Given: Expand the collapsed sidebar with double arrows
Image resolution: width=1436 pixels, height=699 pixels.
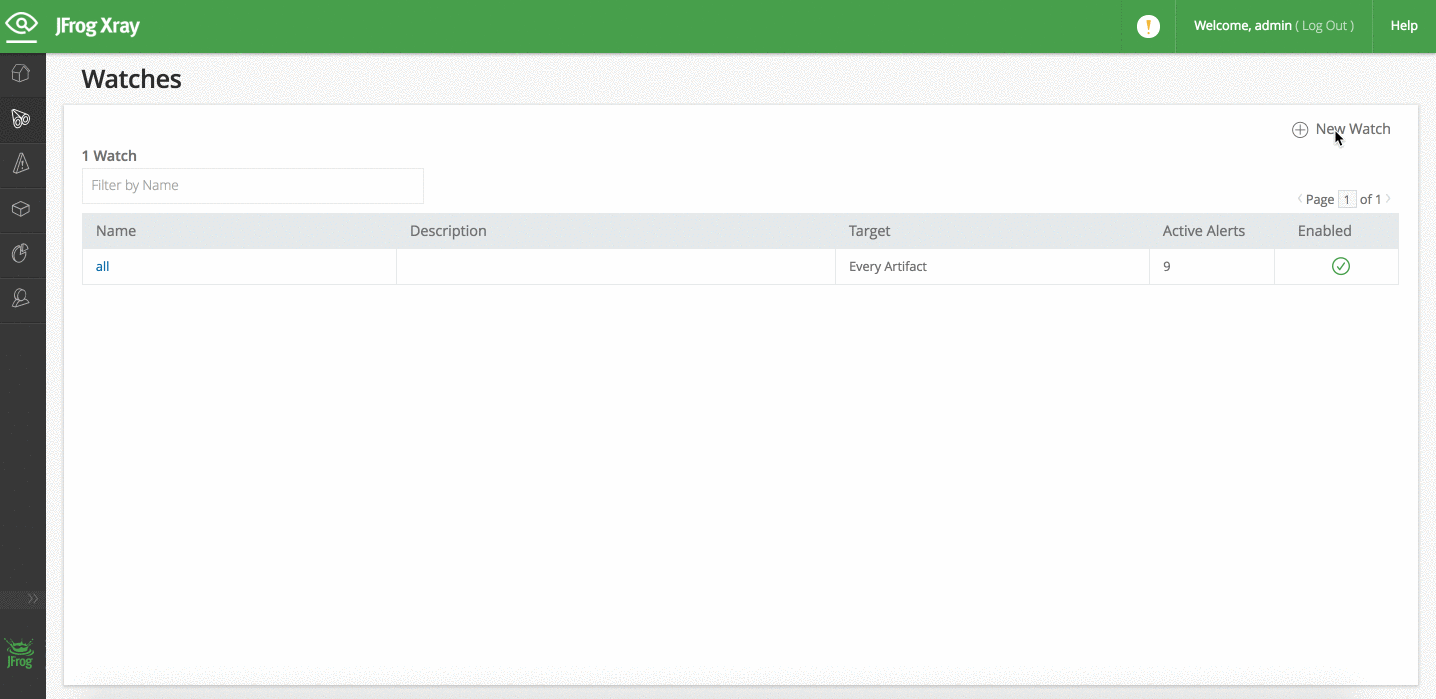Looking at the screenshot, I should 22,598.
